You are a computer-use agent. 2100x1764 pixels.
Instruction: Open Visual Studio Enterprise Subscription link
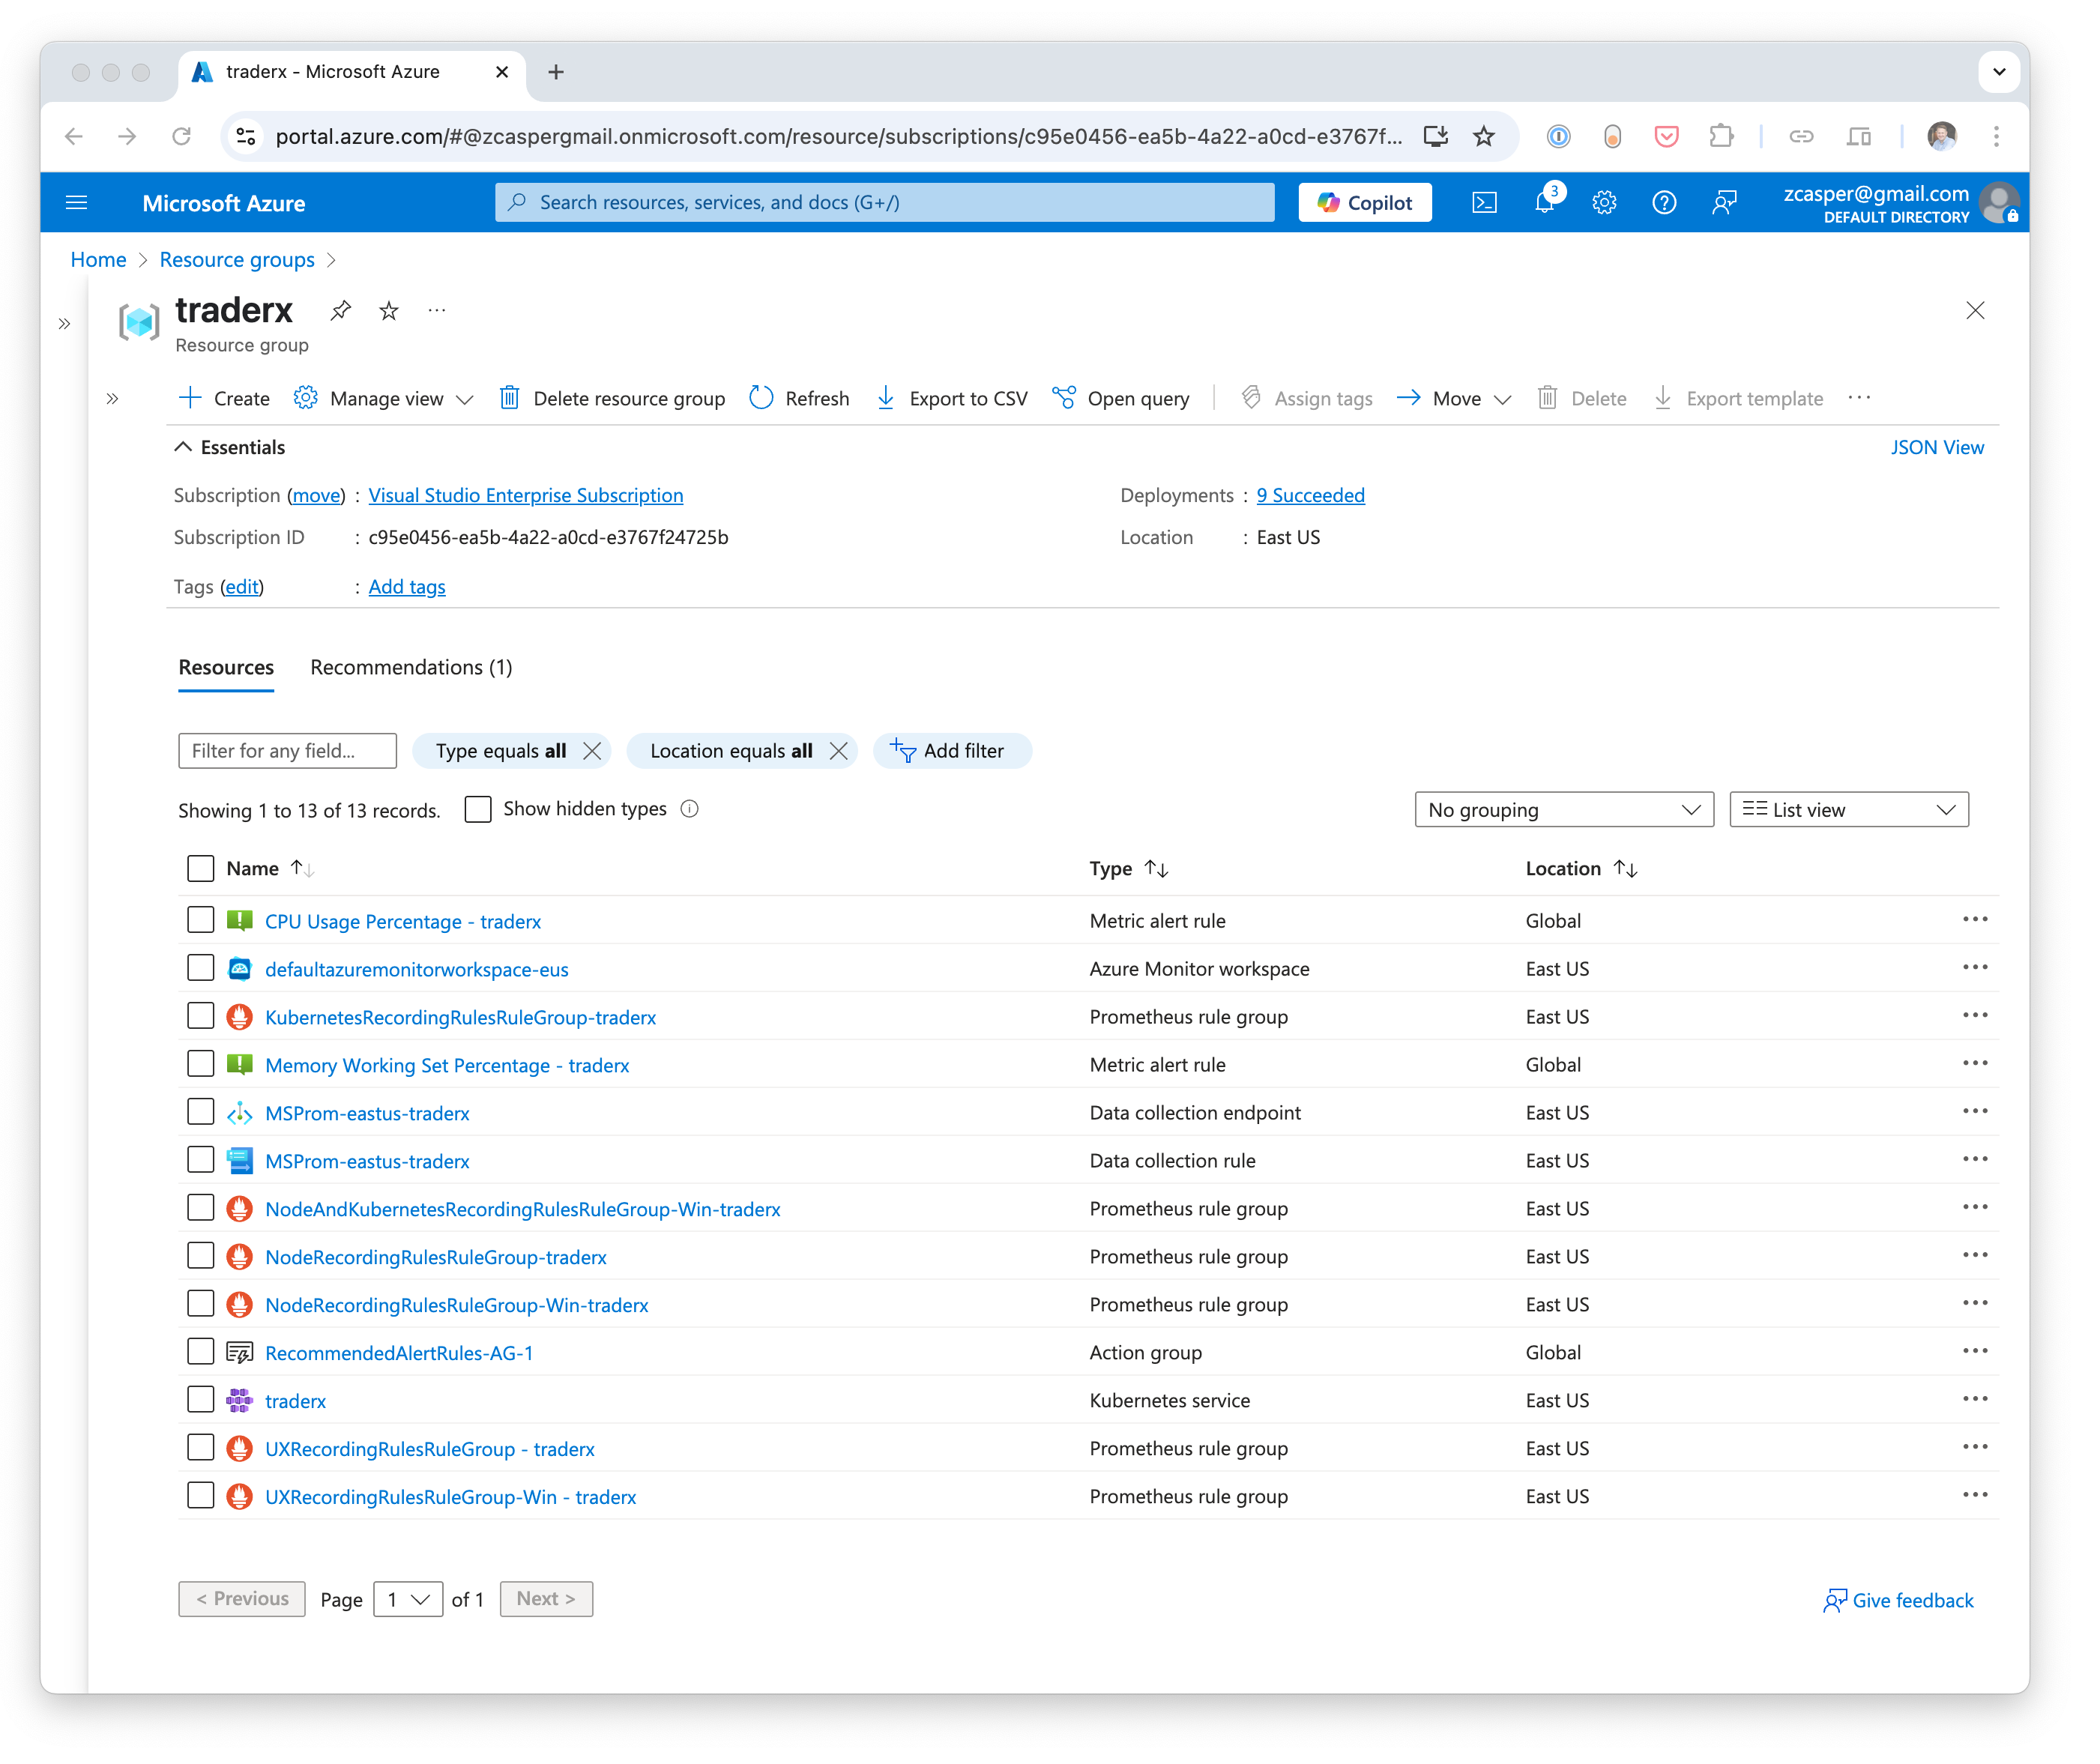(x=526, y=496)
